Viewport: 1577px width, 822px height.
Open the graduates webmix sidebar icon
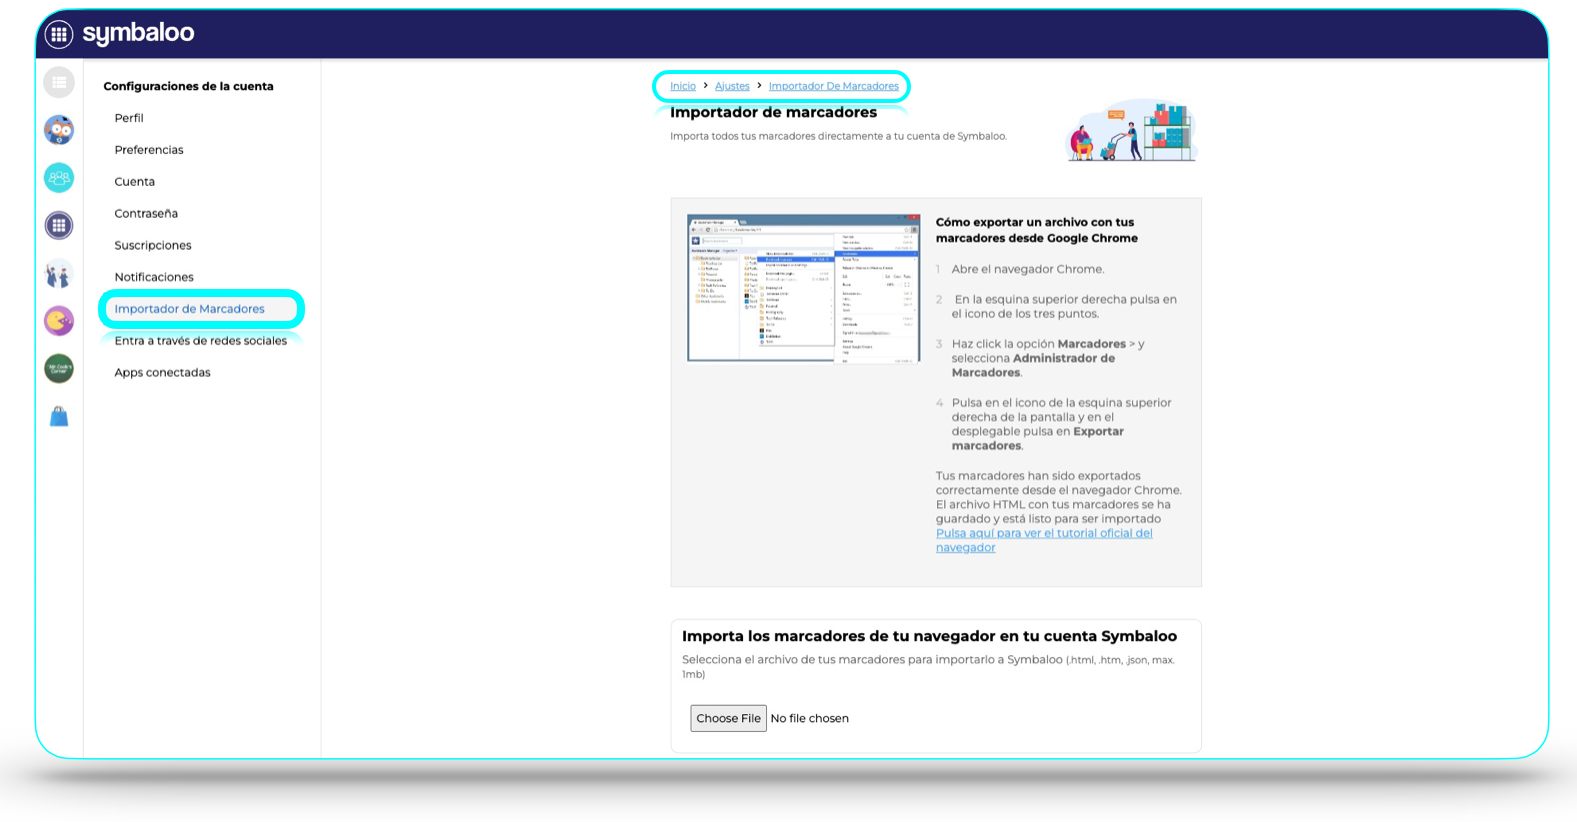click(59, 273)
